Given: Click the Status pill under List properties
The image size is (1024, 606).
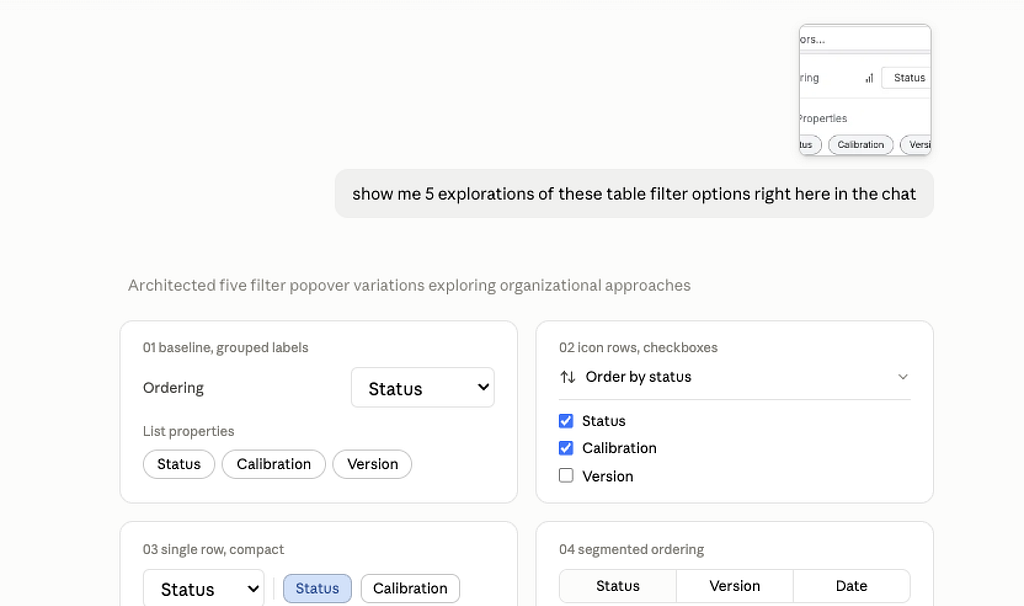Looking at the screenshot, I should 179,464.
